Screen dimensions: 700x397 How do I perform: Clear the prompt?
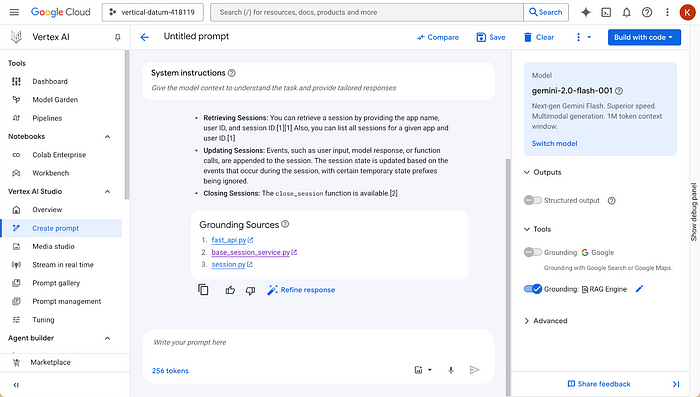(x=538, y=38)
